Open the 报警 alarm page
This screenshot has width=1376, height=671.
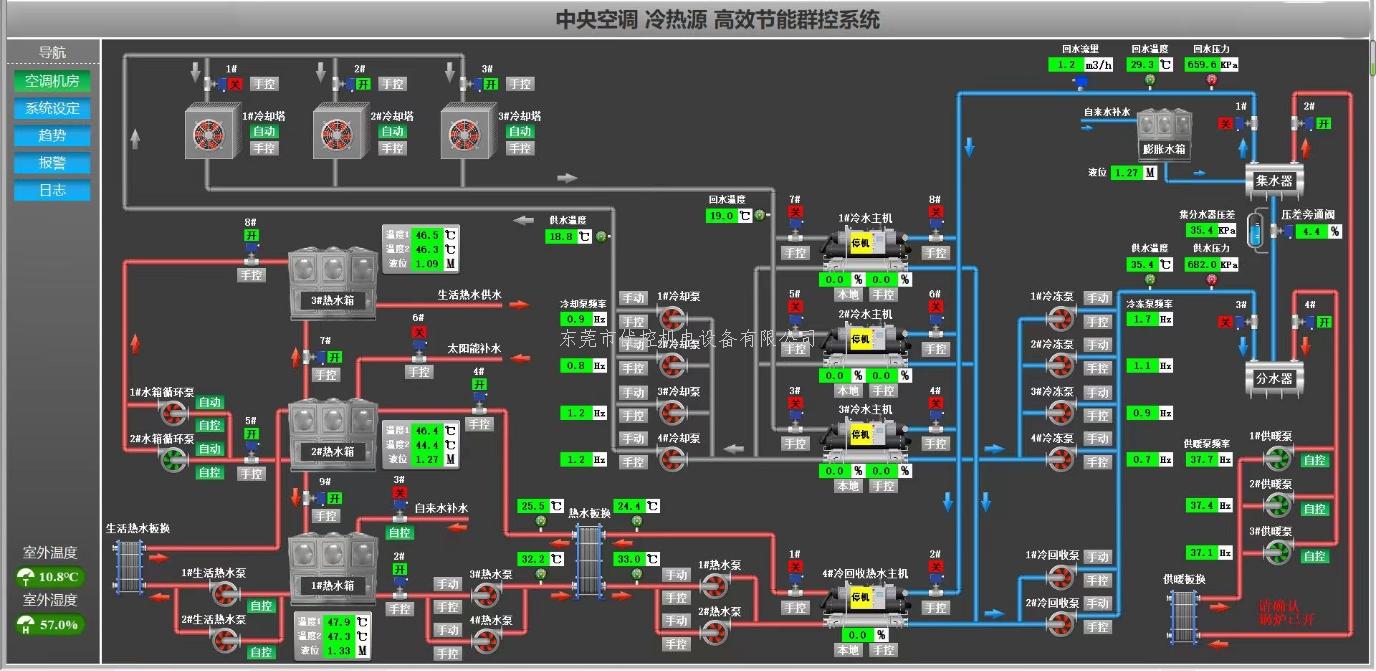point(52,163)
